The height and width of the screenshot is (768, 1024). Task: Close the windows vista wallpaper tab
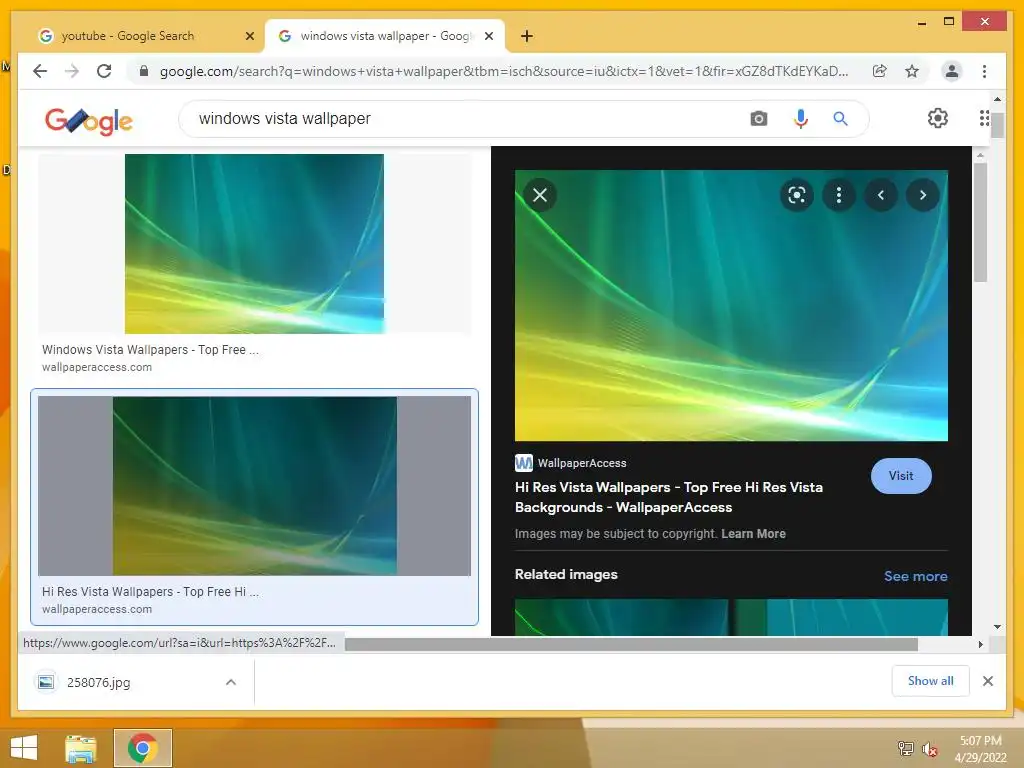click(x=488, y=36)
